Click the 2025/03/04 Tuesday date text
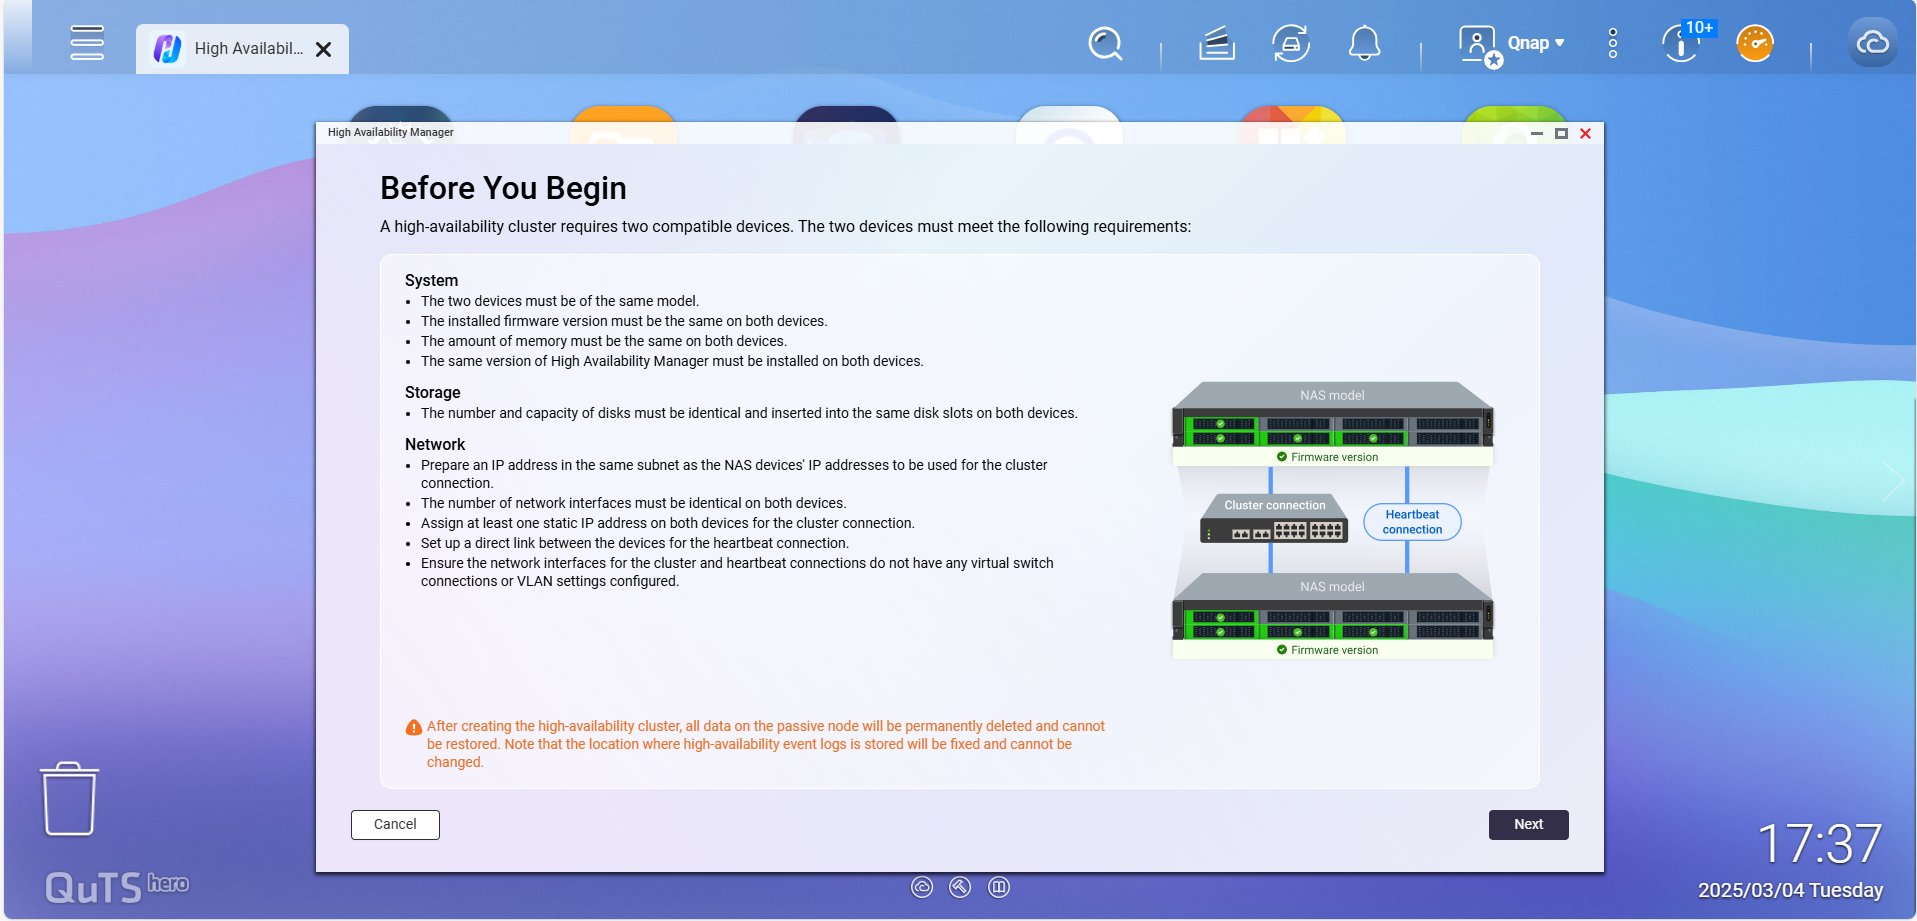 click(1790, 890)
